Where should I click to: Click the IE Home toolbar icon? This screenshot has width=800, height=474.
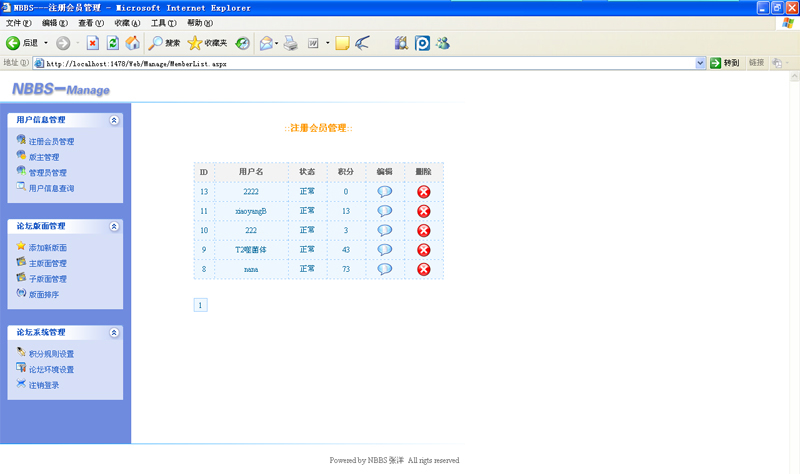tap(132, 43)
